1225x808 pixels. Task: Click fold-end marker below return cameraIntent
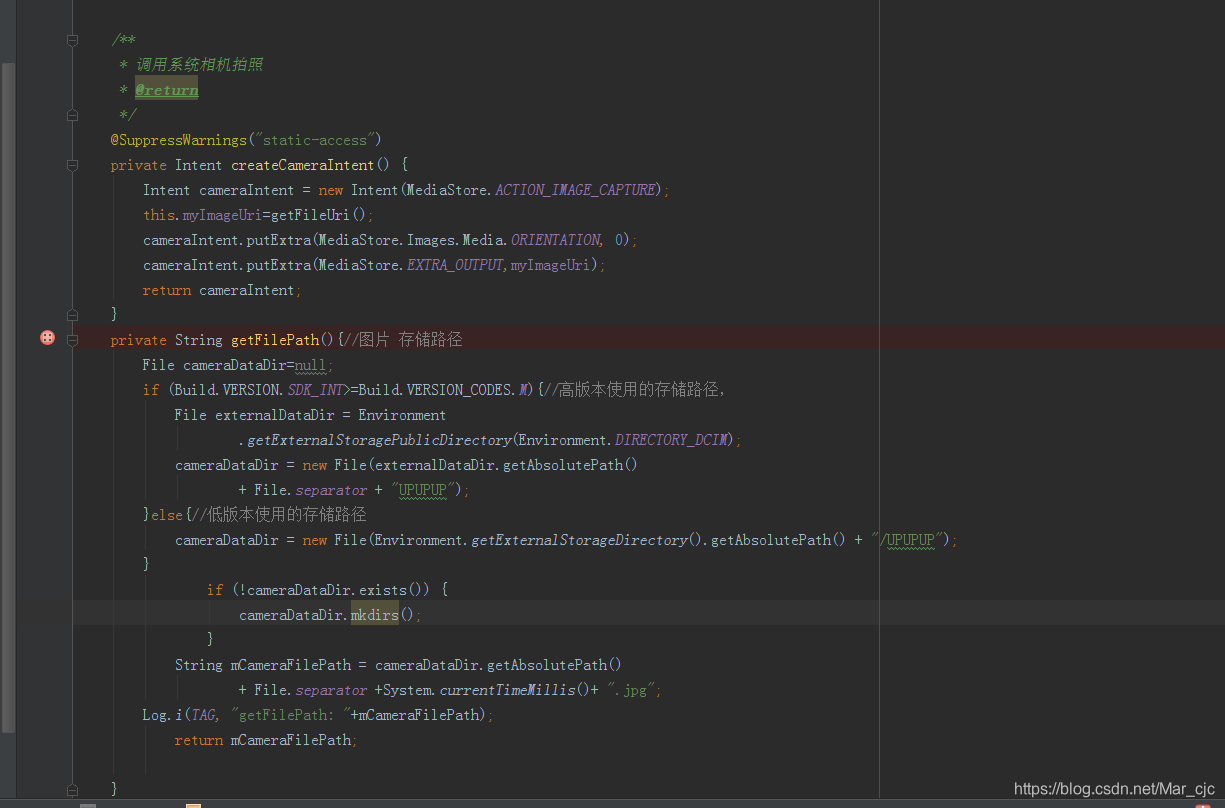pos(72,315)
